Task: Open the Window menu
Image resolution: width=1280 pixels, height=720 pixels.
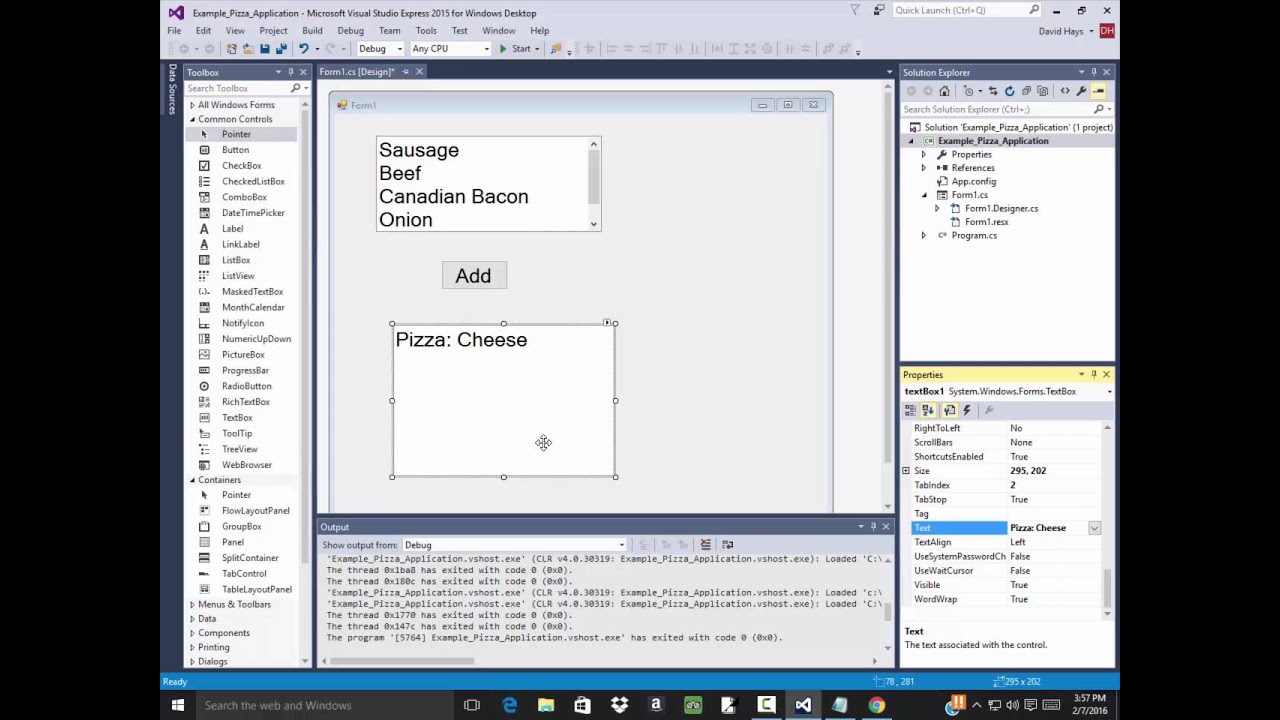Action: point(498,31)
